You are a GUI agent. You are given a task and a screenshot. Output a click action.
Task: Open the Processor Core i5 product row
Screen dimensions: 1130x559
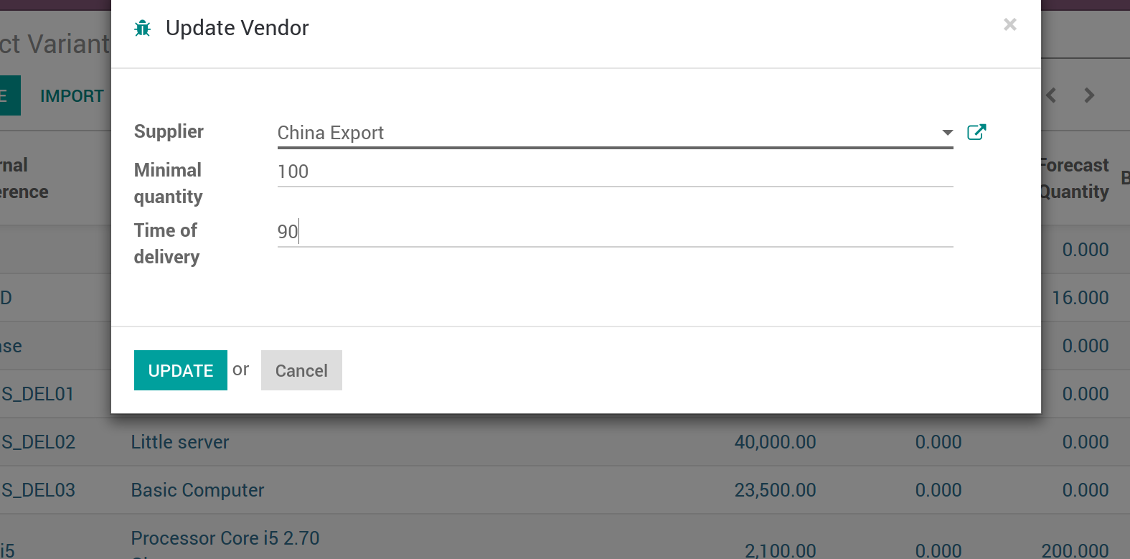click(x=225, y=539)
